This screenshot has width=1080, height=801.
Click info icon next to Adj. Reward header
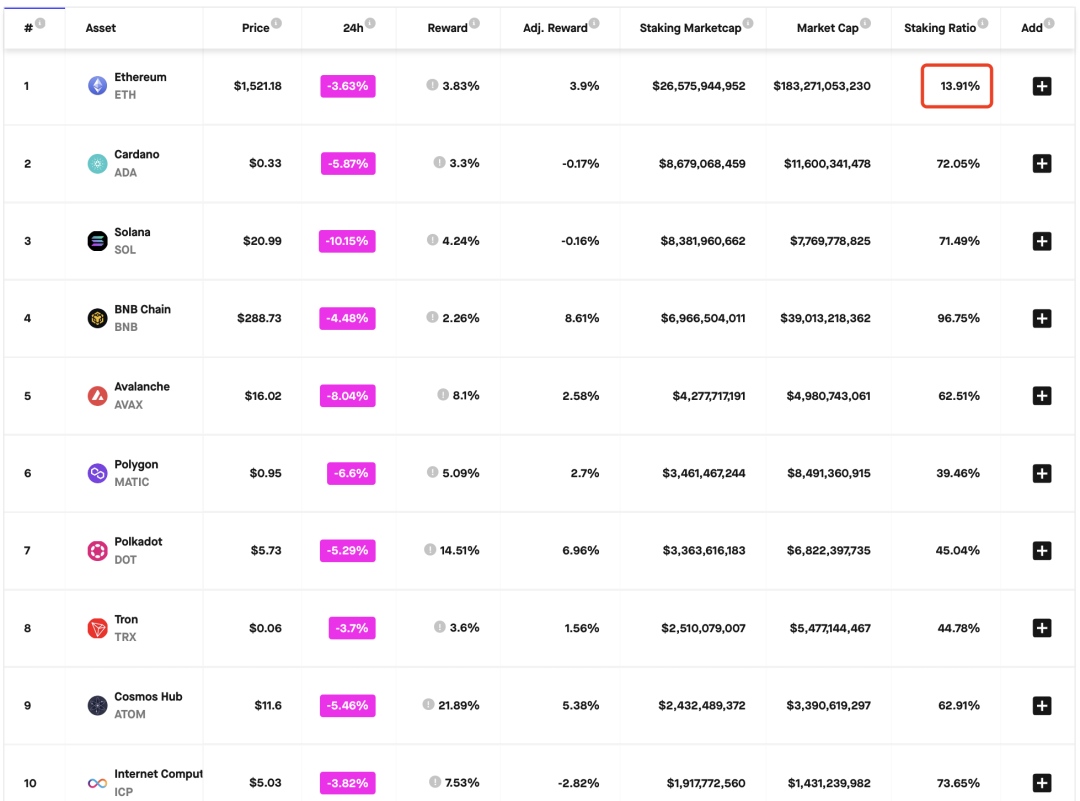tap(594, 23)
